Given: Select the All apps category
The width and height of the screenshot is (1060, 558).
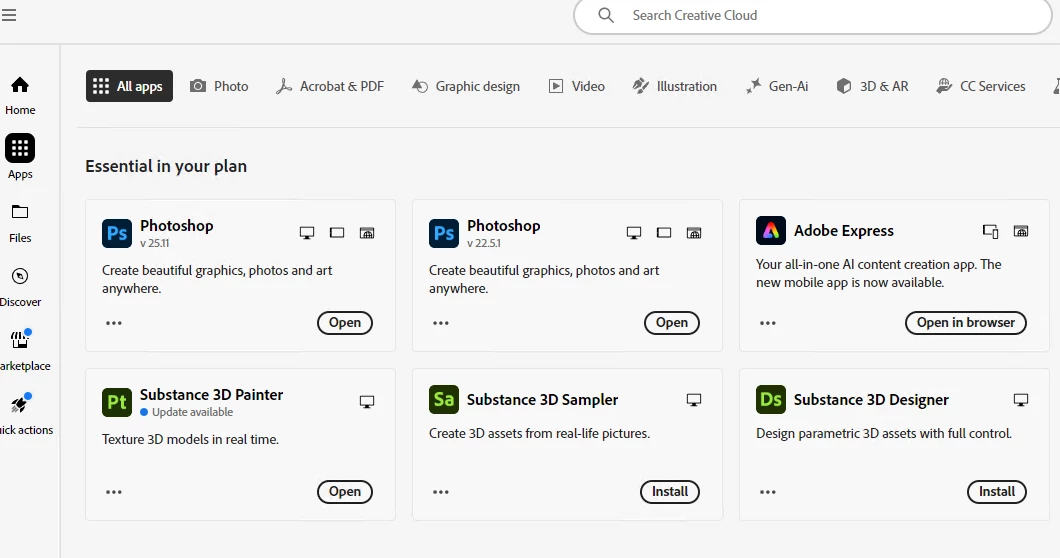Looking at the screenshot, I should pos(129,86).
